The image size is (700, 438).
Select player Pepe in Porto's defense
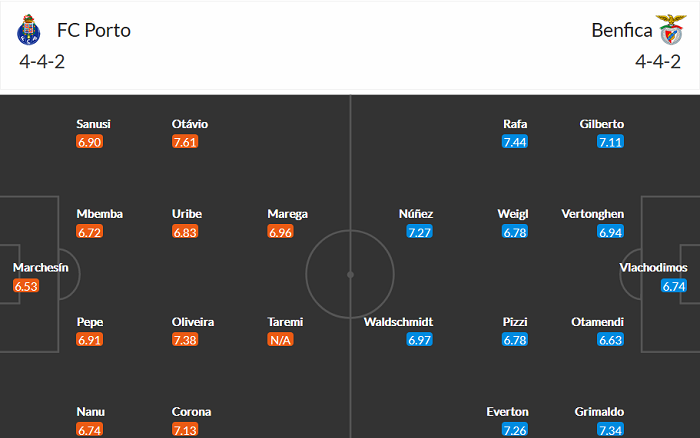pyautogui.click(x=90, y=322)
